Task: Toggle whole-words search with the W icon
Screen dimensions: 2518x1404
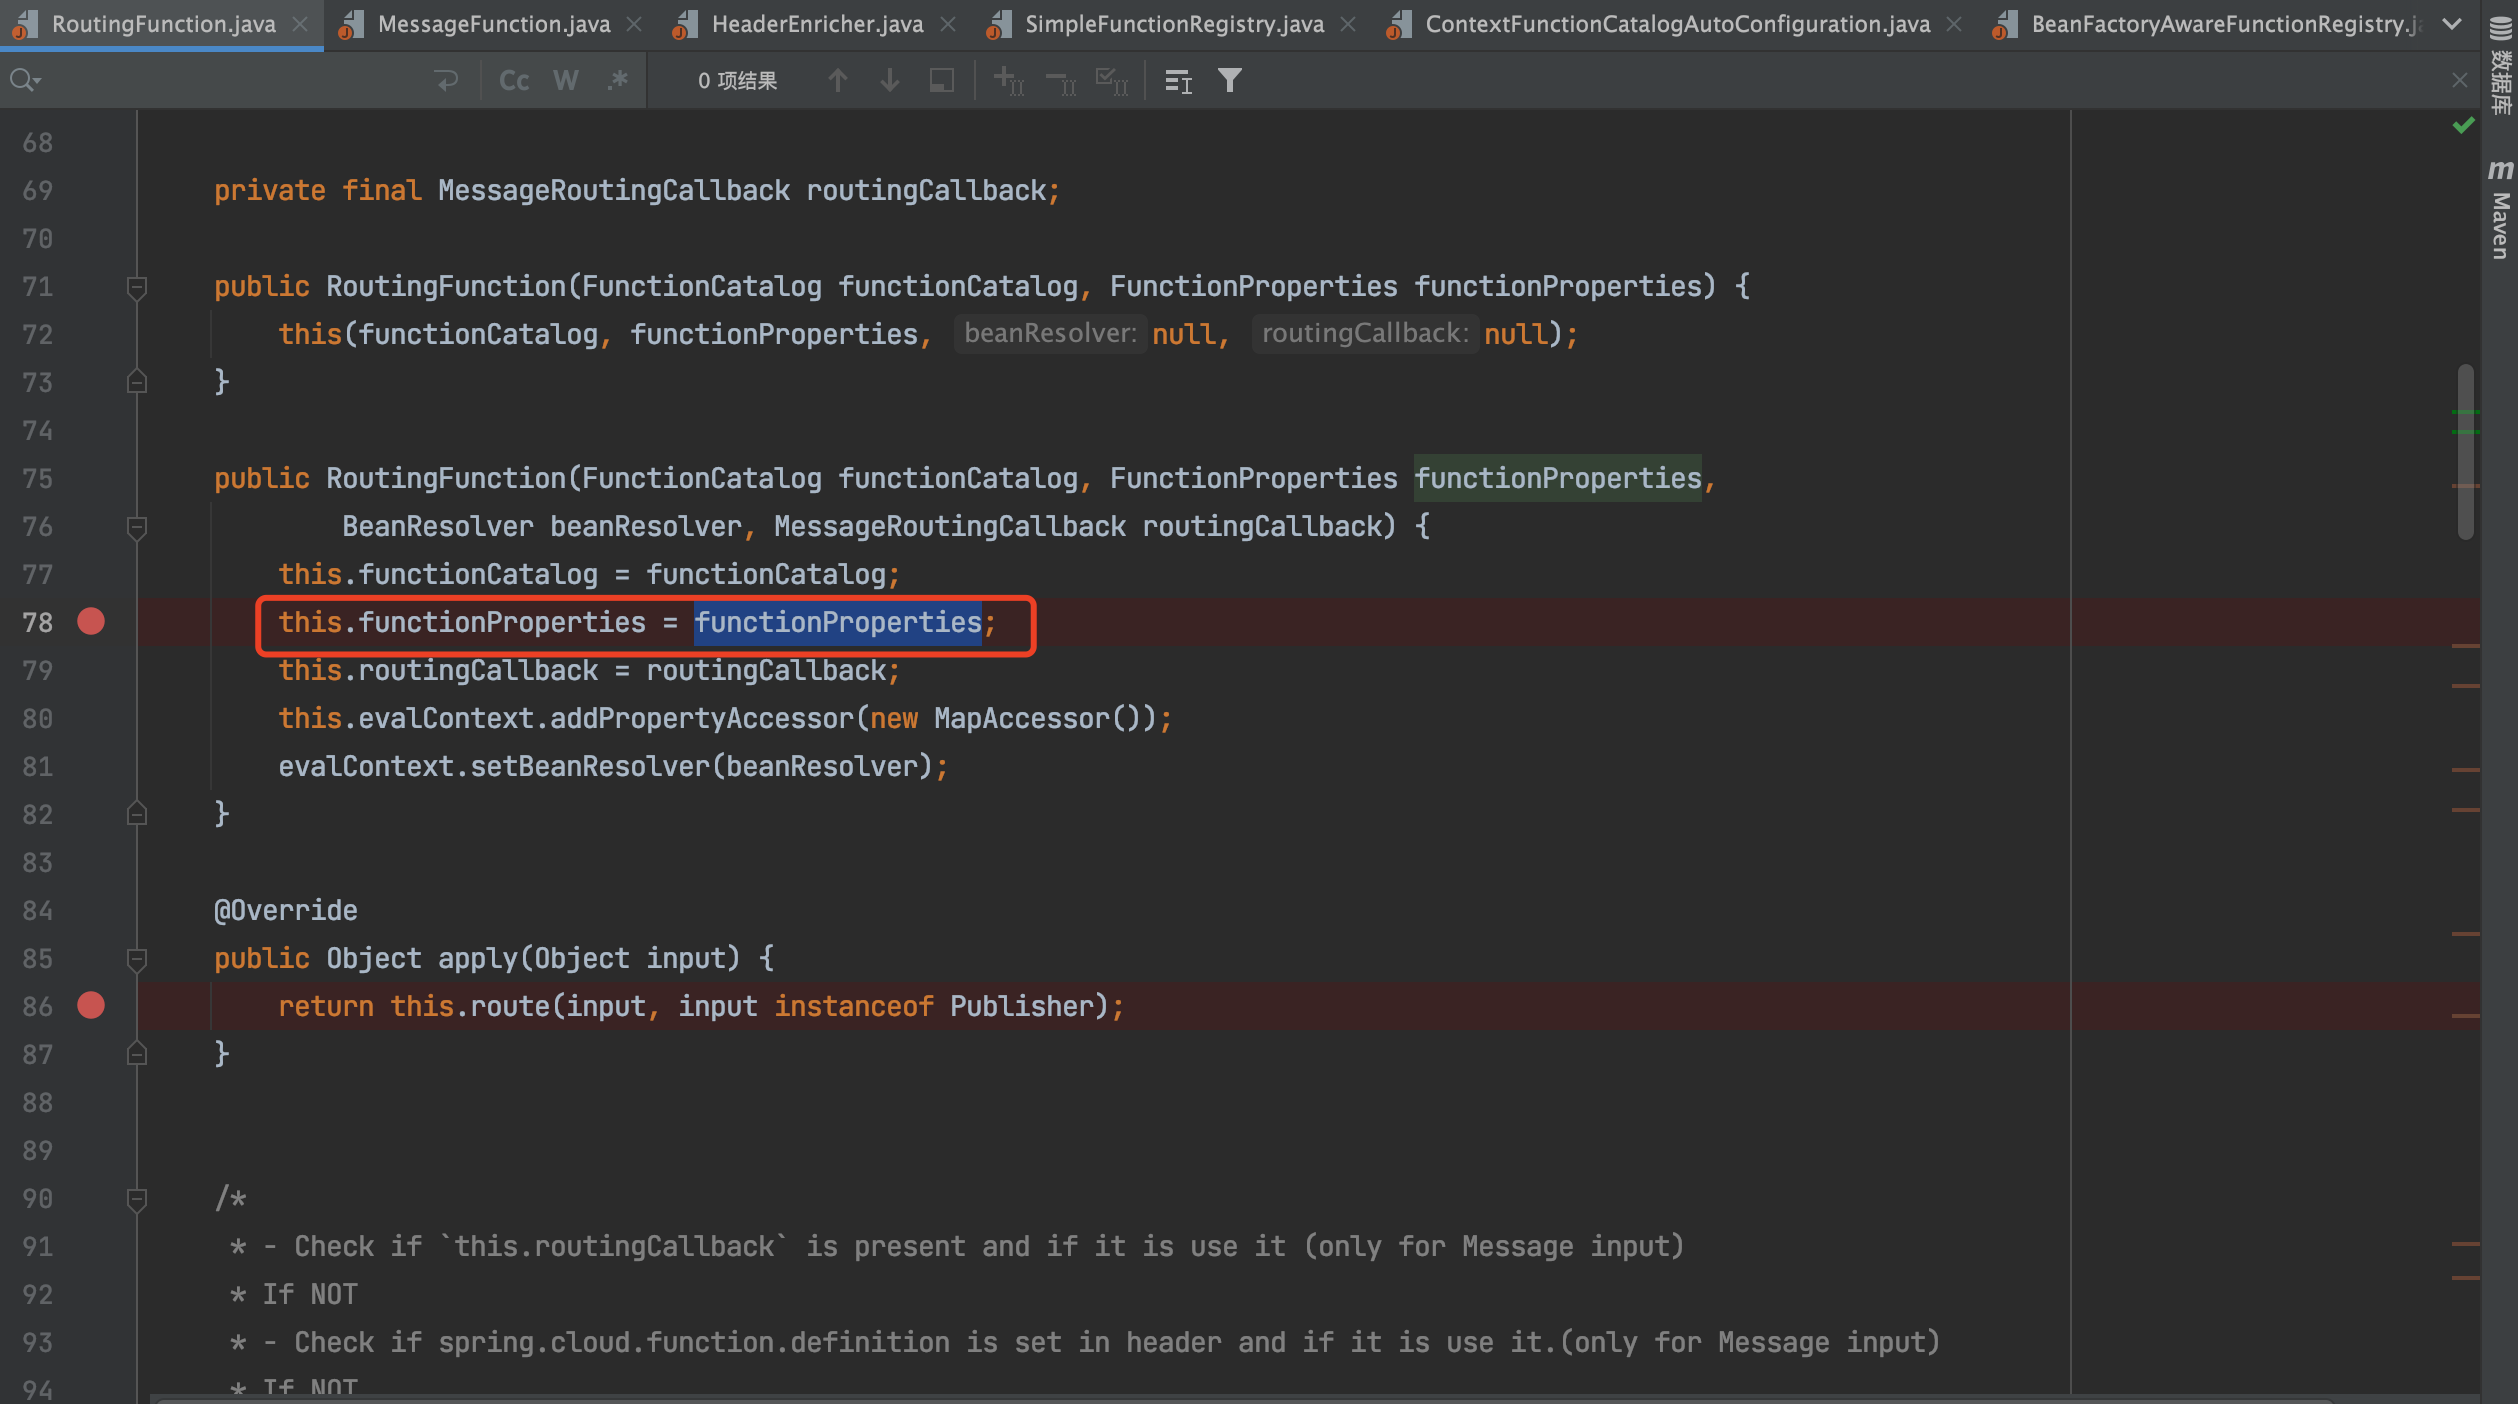Action: coord(565,80)
